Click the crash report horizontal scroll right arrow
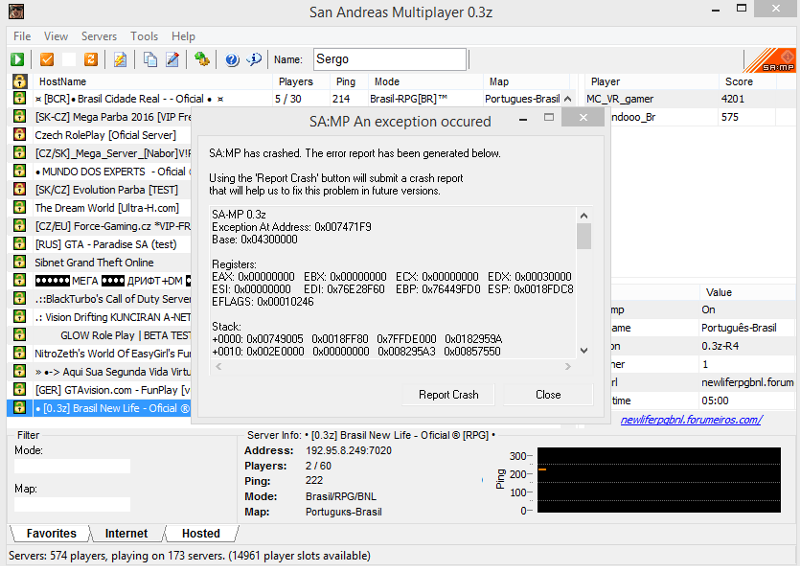Image resolution: width=800 pixels, height=566 pixels. point(567,366)
